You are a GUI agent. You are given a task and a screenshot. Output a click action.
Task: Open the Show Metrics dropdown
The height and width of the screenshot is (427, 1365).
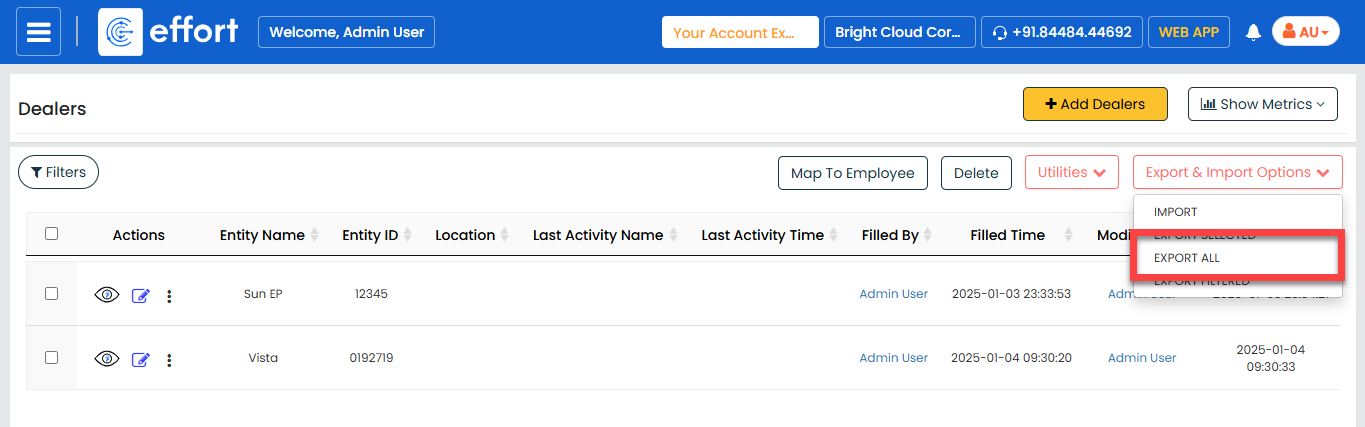tap(1262, 104)
